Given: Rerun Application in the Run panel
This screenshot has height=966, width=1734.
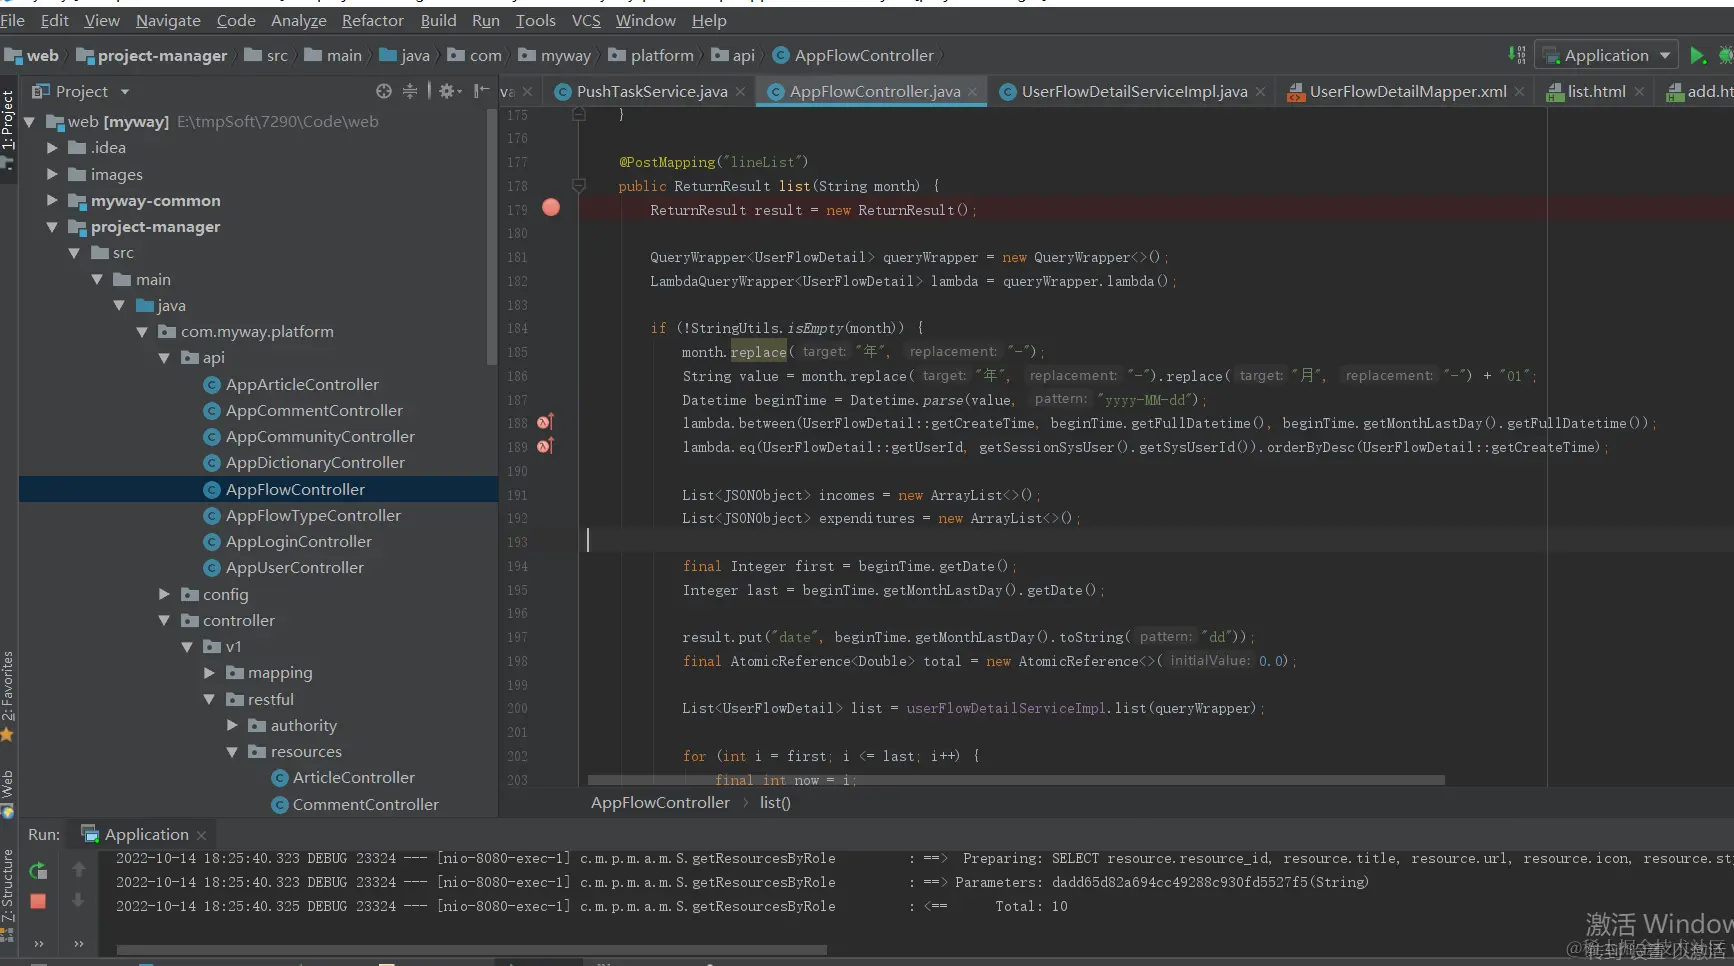Looking at the screenshot, I should coord(38,871).
